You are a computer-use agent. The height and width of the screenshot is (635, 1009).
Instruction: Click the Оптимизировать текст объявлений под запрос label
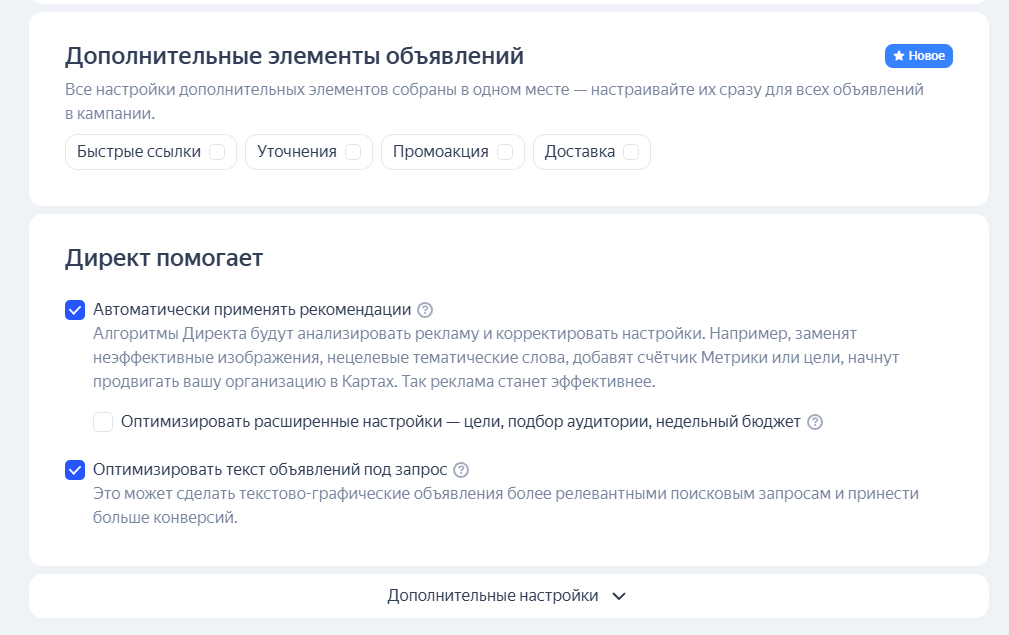[x=270, y=470]
